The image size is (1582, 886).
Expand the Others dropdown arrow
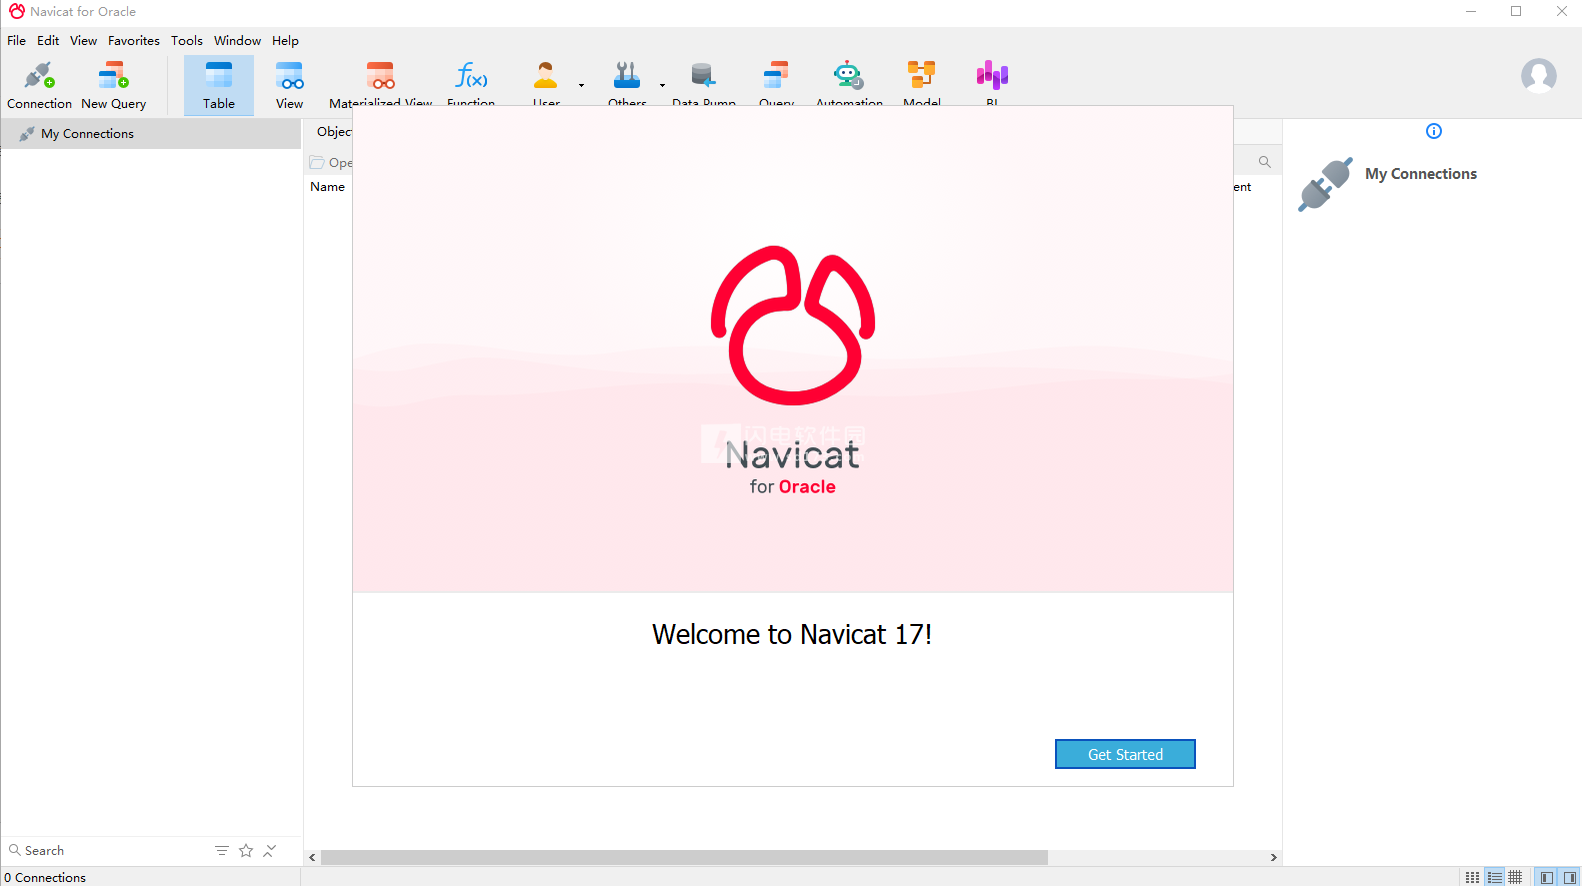pyautogui.click(x=662, y=85)
